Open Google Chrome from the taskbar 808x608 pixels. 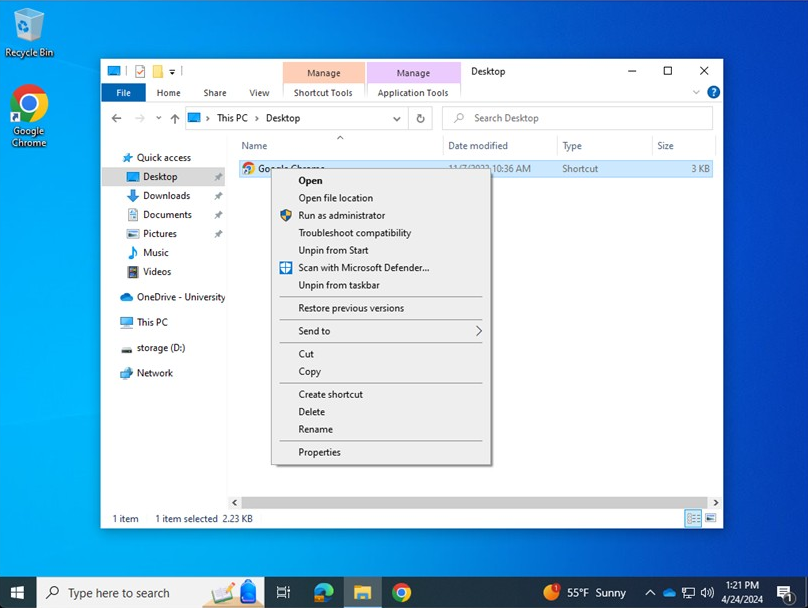[x=401, y=593]
